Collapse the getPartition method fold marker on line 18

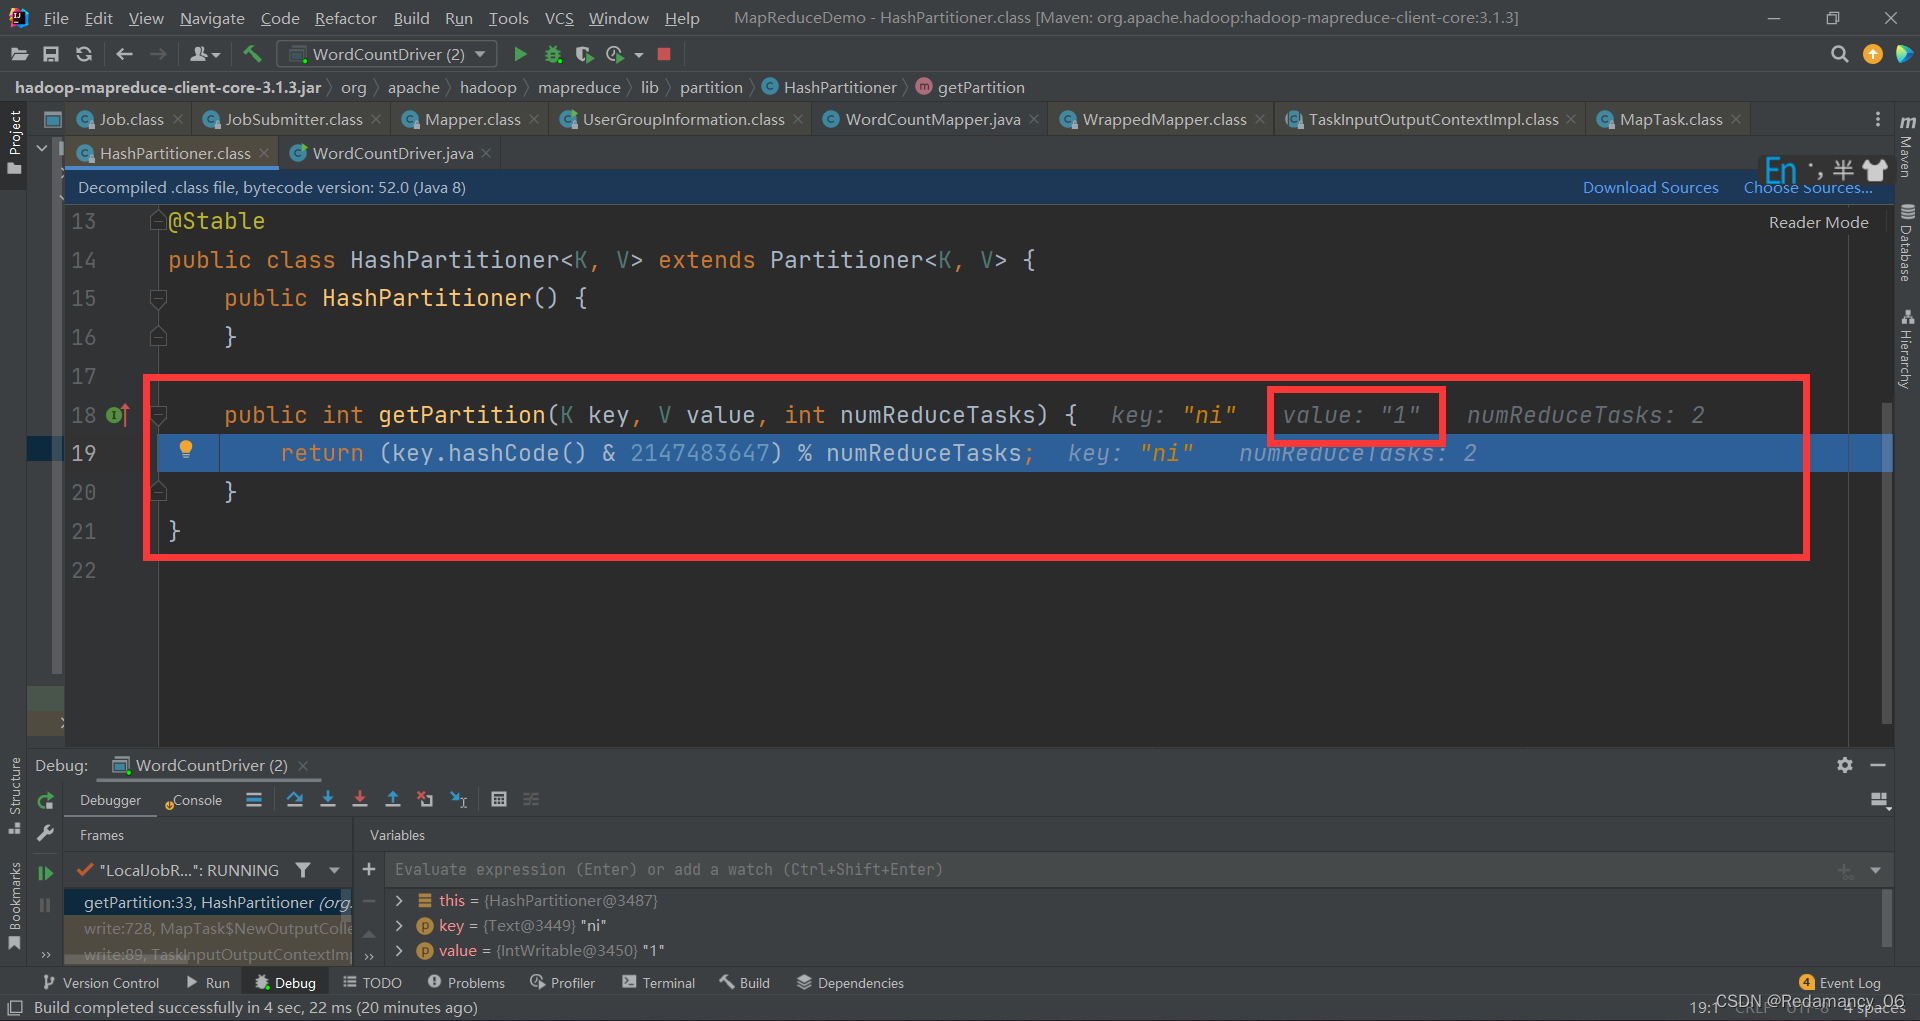158,414
